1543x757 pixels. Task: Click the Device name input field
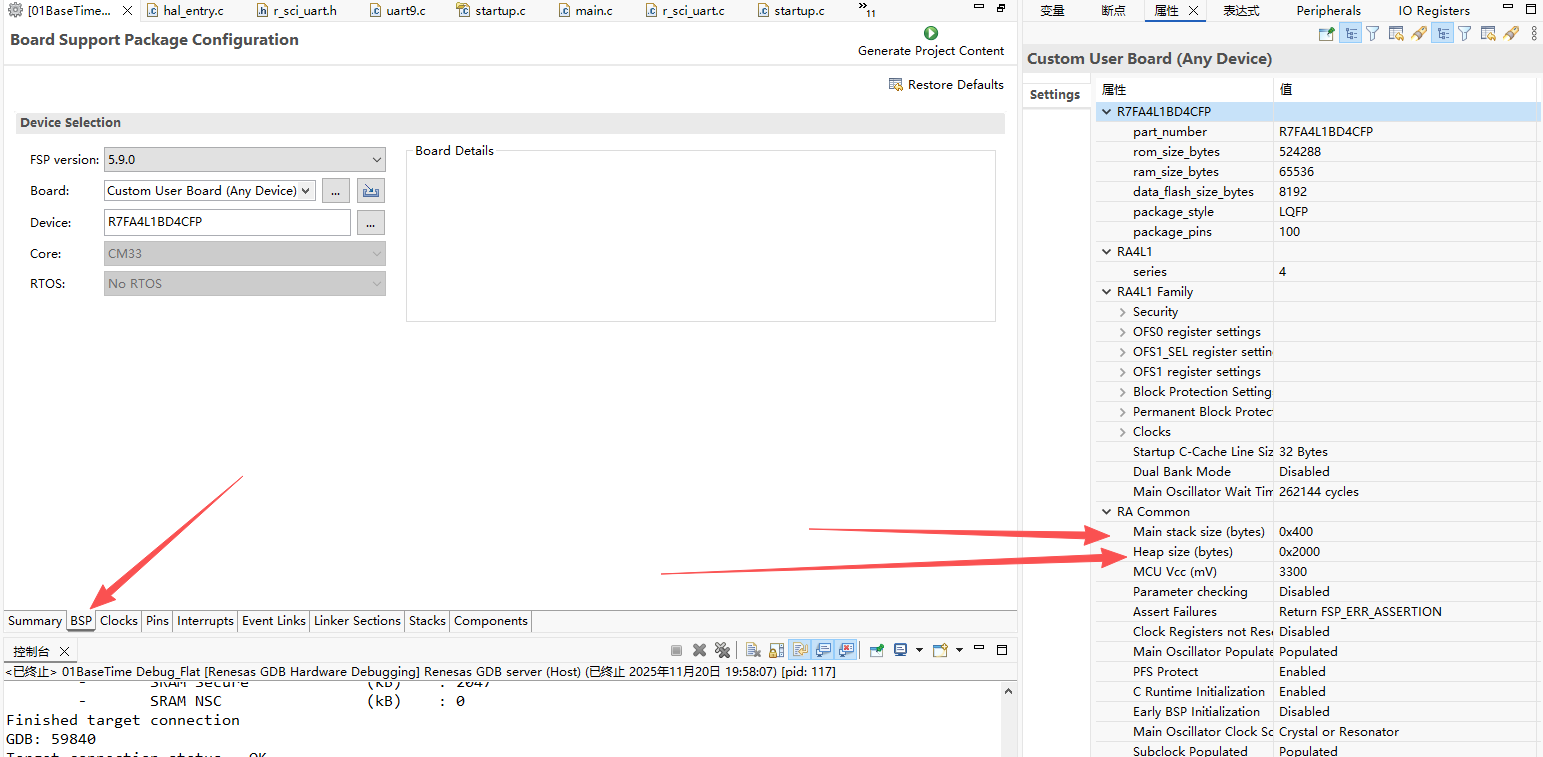click(227, 222)
